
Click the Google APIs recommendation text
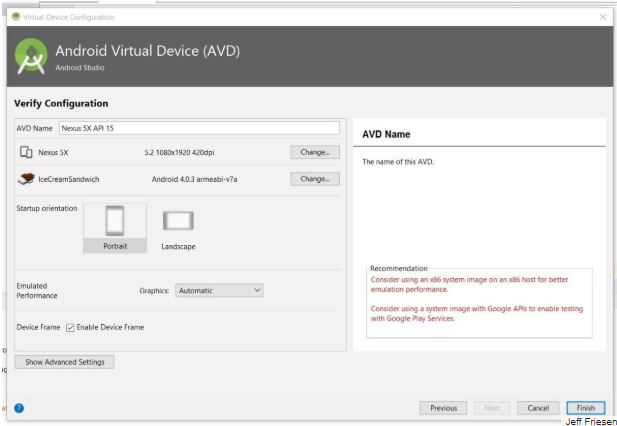pyautogui.click(x=477, y=314)
